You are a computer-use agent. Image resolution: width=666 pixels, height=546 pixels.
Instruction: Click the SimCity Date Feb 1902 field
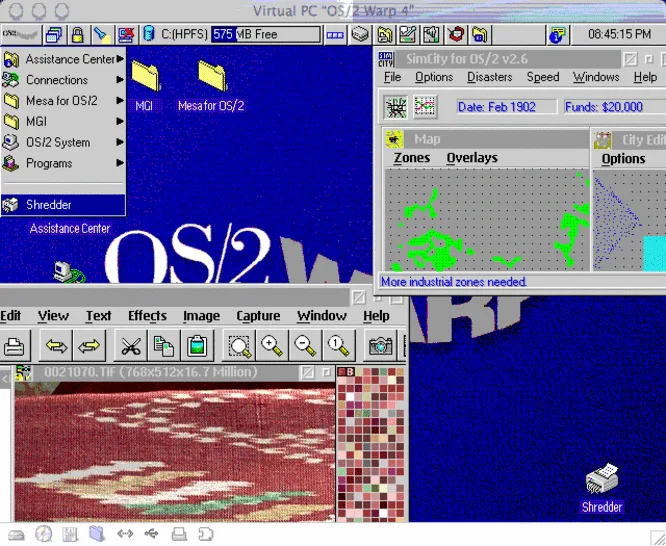point(506,107)
